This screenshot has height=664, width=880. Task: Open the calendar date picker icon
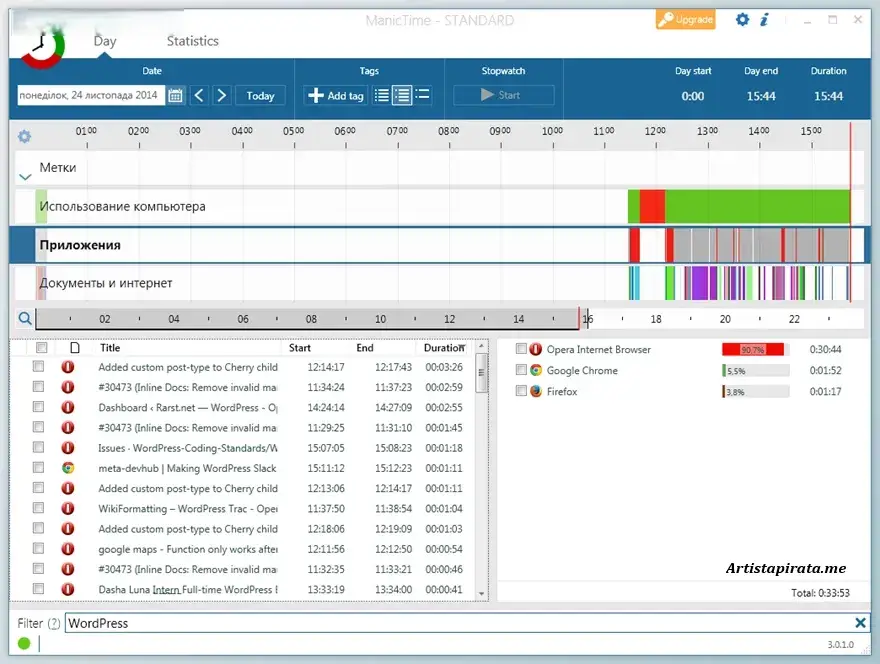175,96
